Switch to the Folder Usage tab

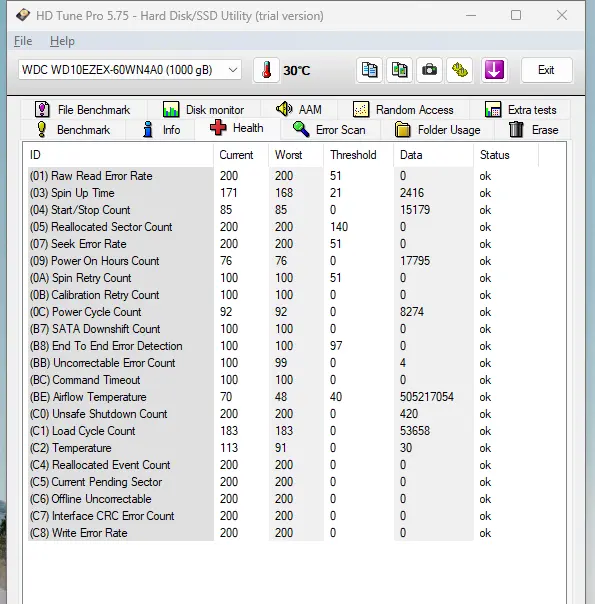click(437, 130)
